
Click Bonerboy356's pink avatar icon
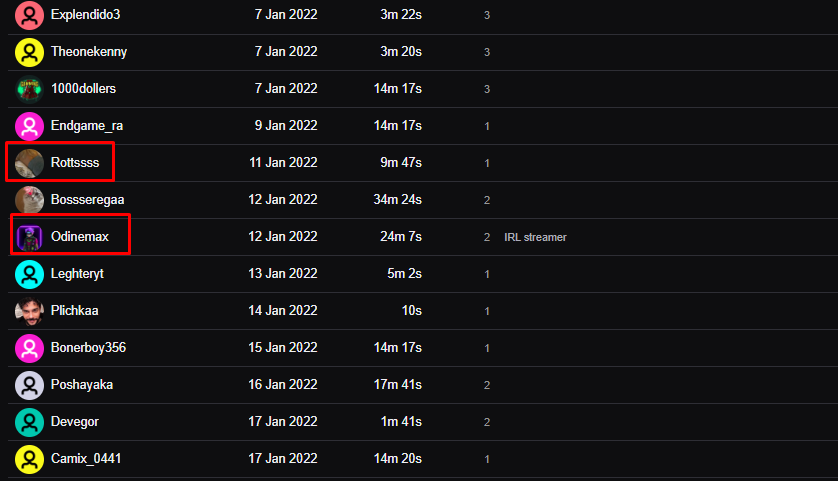pos(29,348)
